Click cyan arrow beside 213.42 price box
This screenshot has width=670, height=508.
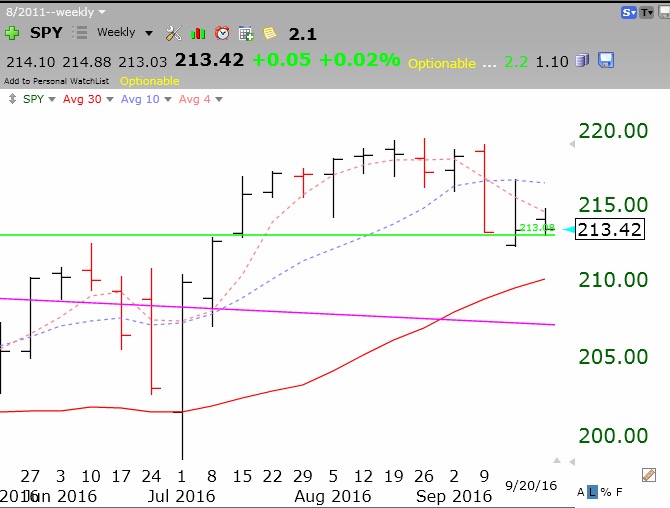568,229
